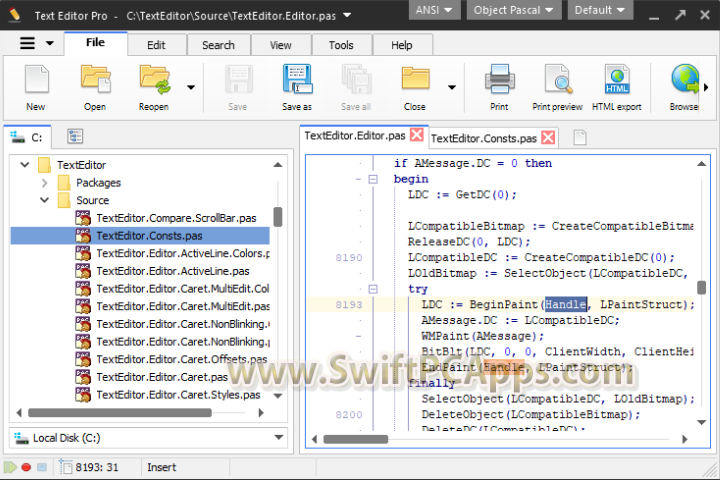
Task: Click the Packages folder label
Action: (98, 183)
